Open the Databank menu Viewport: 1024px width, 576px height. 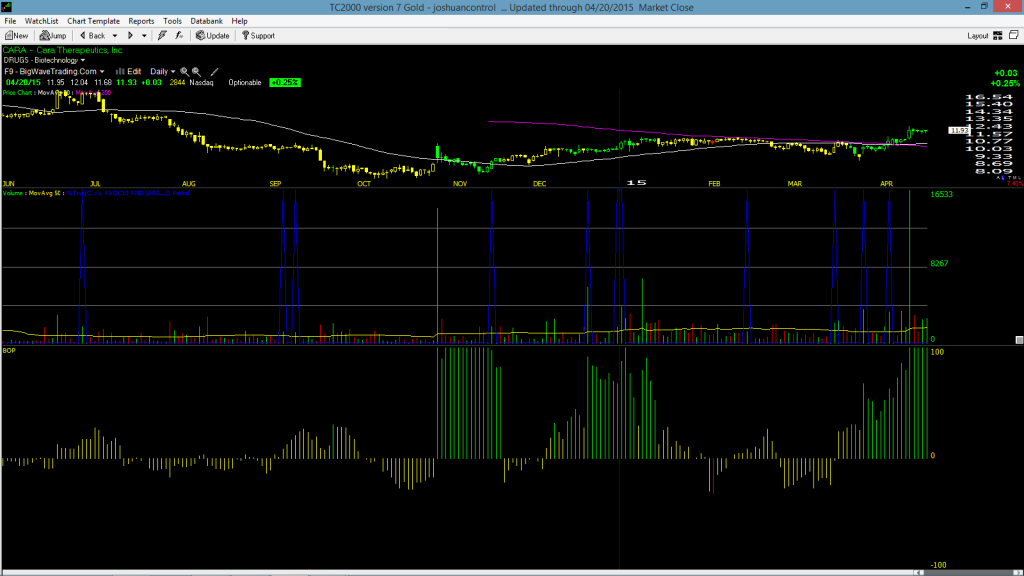coord(206,21)
